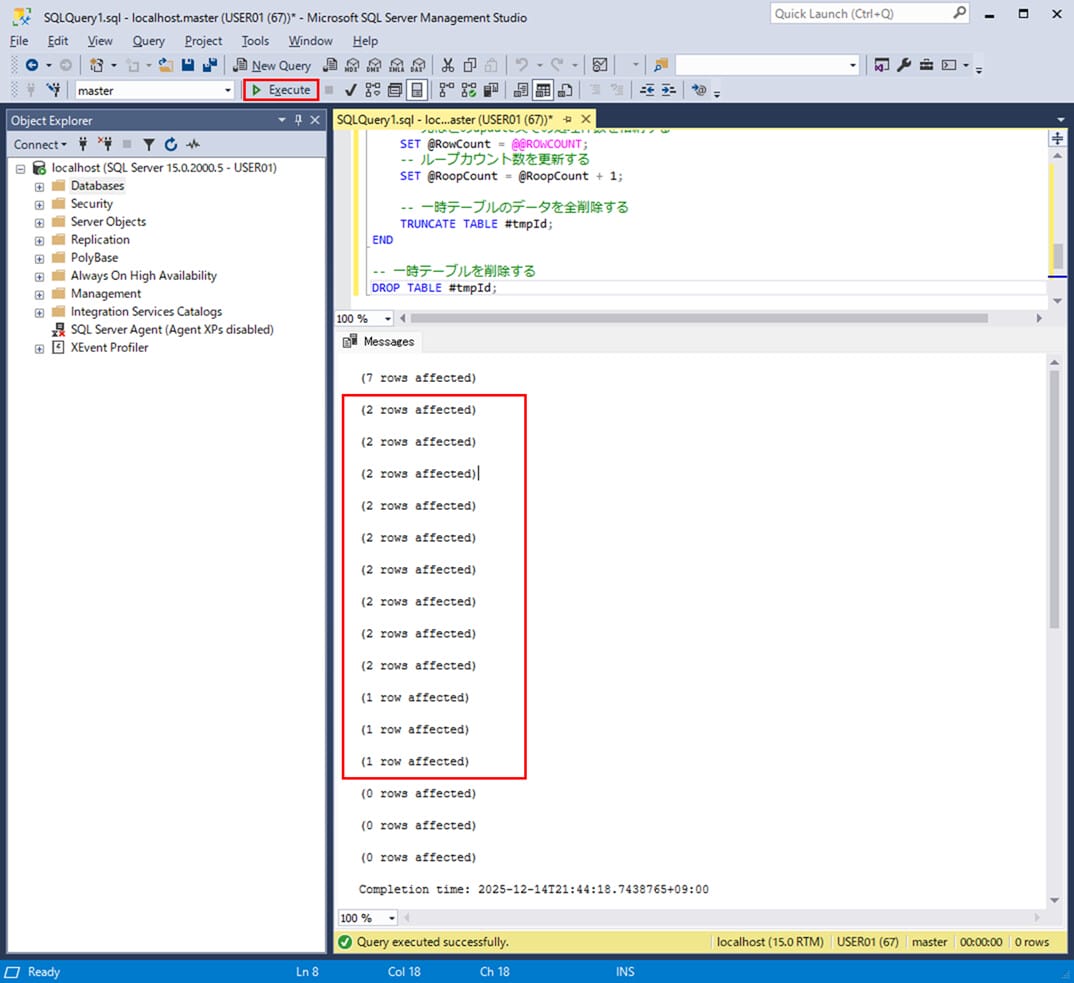
Task: Click the Disconnect plug icon in Object Explorer
Action: click(x=105, y=144)
